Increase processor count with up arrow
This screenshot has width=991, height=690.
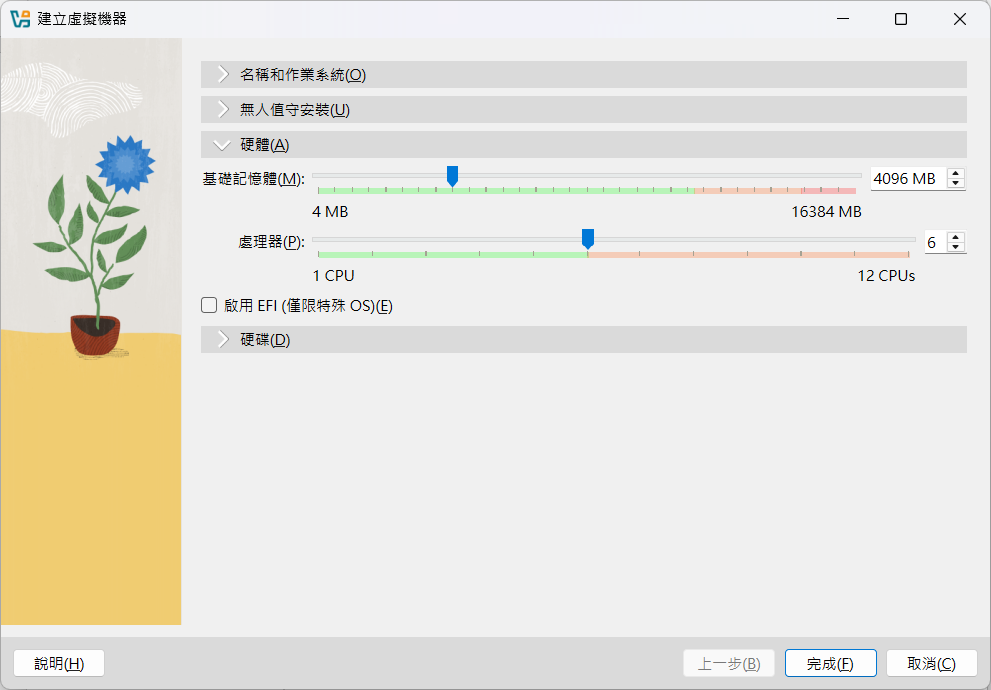(x=956, y=237)
